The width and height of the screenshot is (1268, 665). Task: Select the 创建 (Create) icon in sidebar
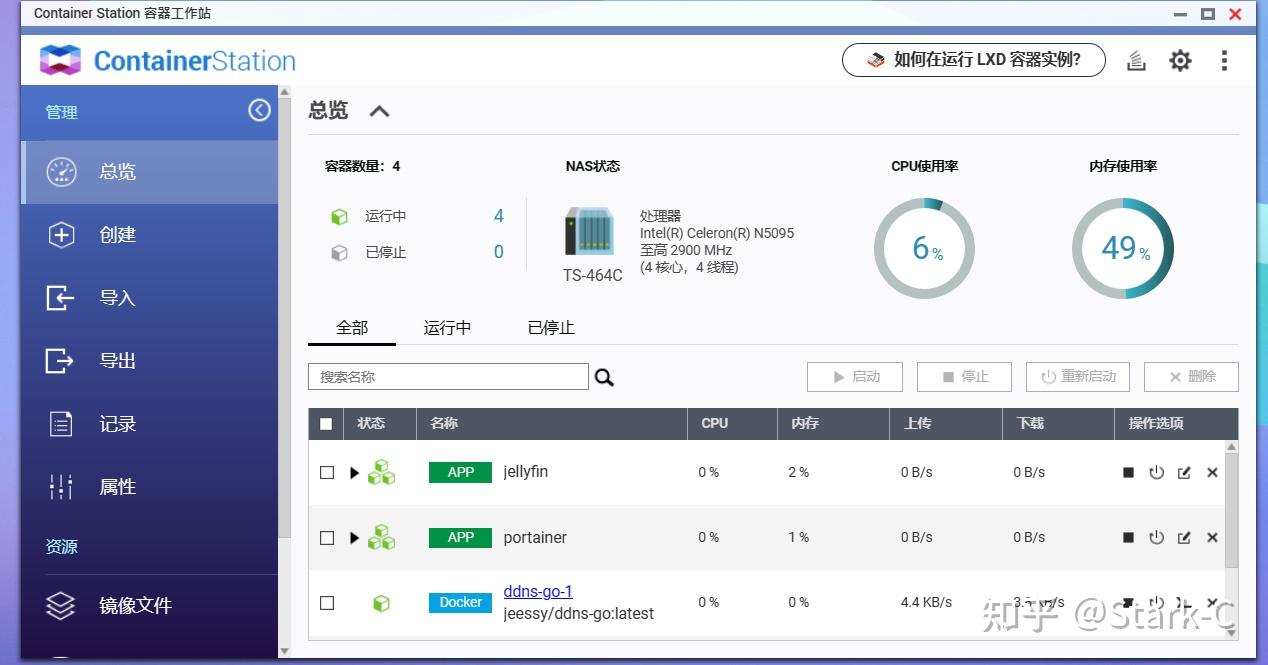pos(61,234)
